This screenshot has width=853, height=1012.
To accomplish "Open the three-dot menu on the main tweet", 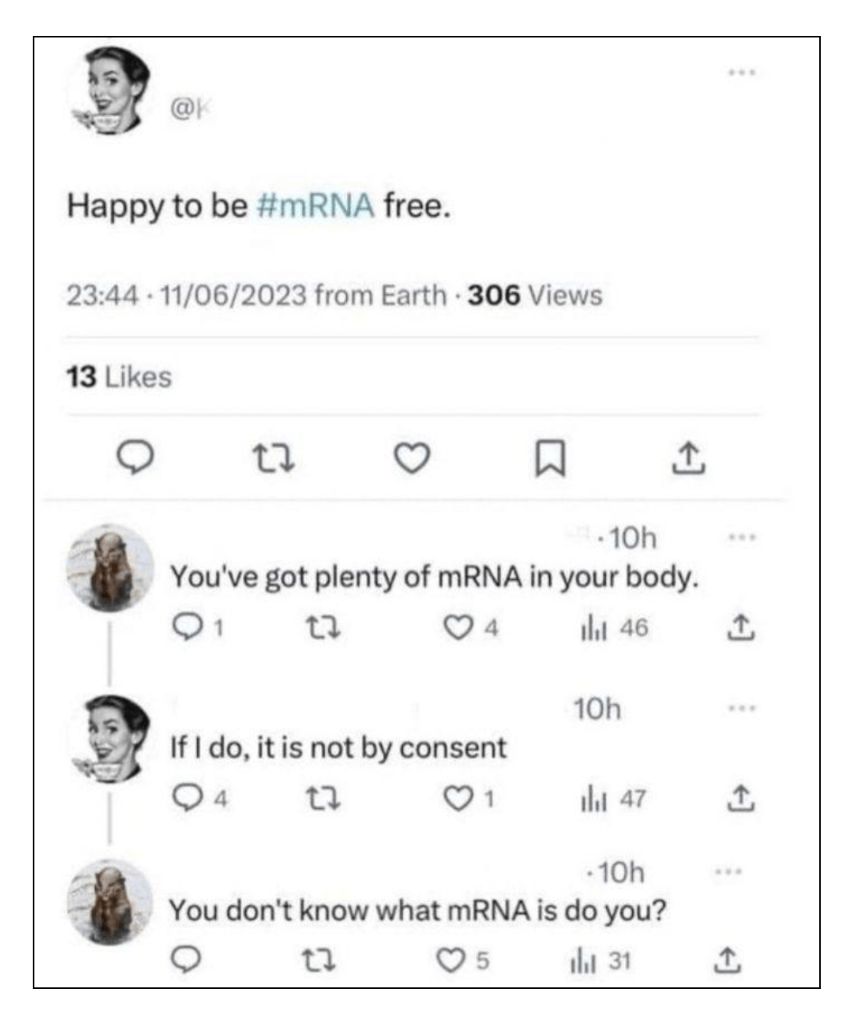I will [741, 74].
